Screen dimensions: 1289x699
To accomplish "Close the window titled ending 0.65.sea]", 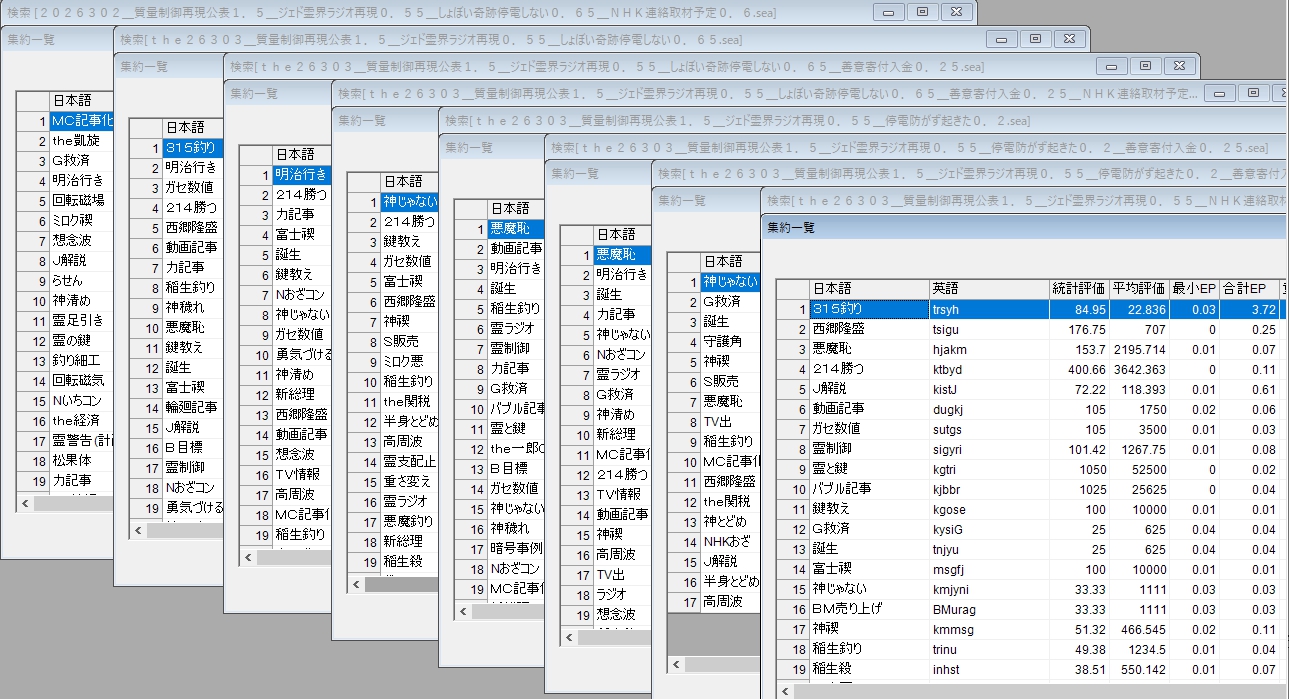I will coord(1069,39).
